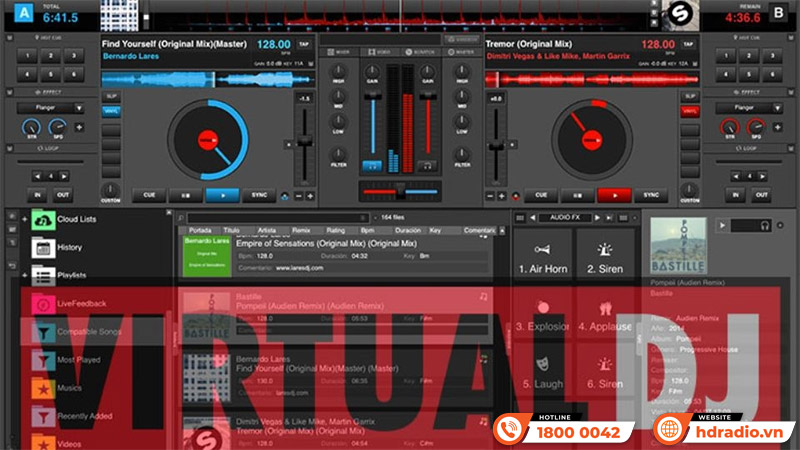Toggle the blue headphone cue button for deck A
The width and height of the screenshot is (800, 450).
(372, 166)
